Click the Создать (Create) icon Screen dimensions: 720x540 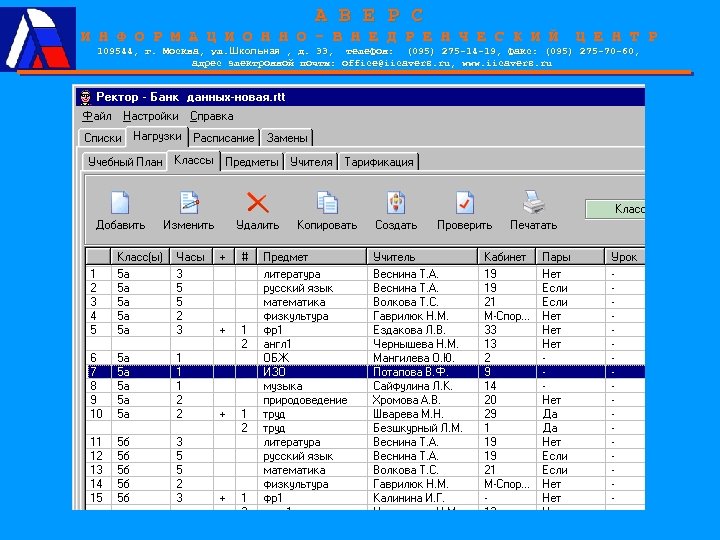pyautogui.click(x=396, y=202)
